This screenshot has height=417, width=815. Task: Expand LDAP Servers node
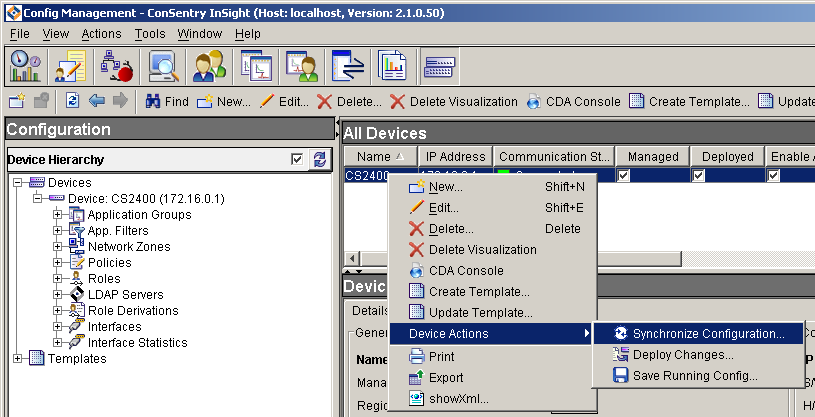[x=57, y=295]
